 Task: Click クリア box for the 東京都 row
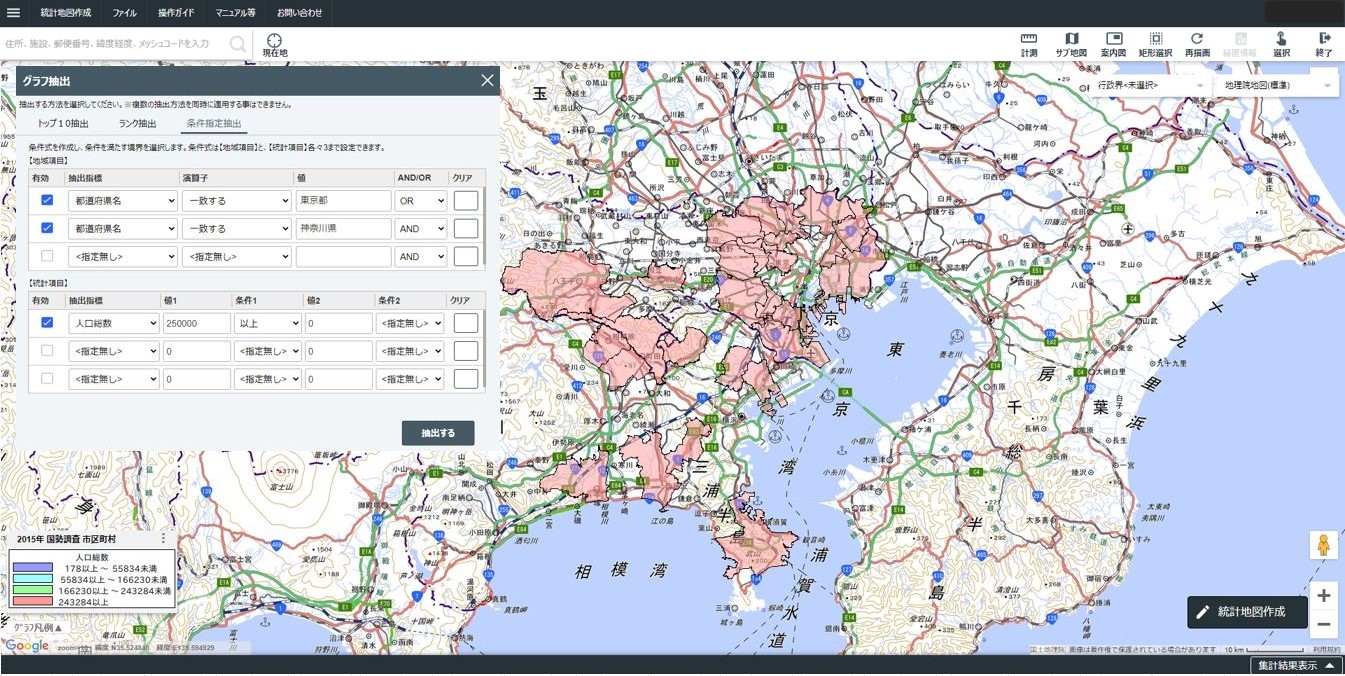(466, 200)
